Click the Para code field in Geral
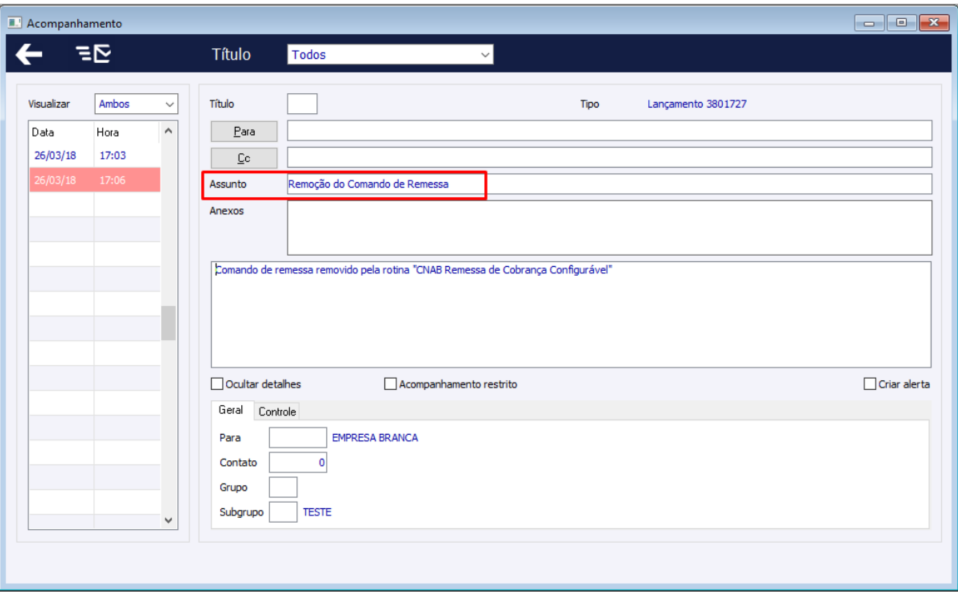 (298, 437)
